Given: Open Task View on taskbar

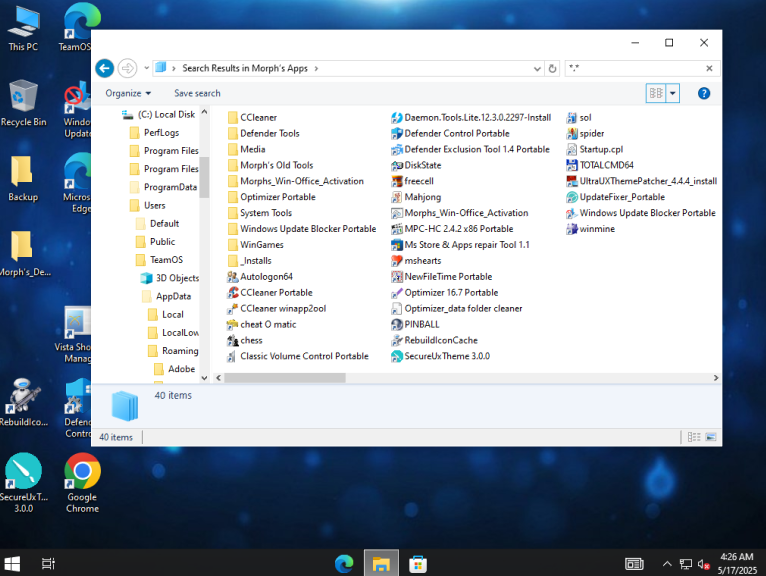Looking at the screenshot, I should click(48, 564).
